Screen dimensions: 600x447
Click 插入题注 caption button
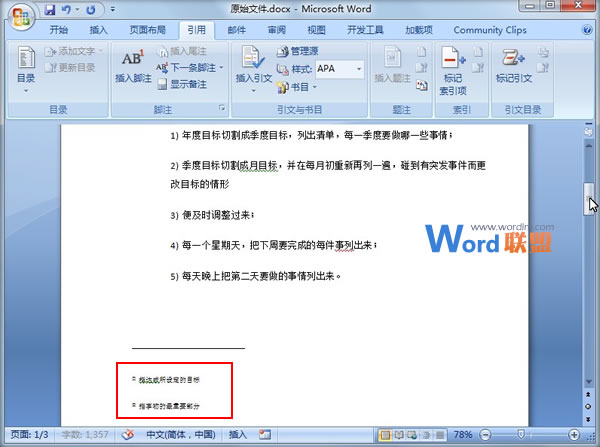(x=392, y=65)
